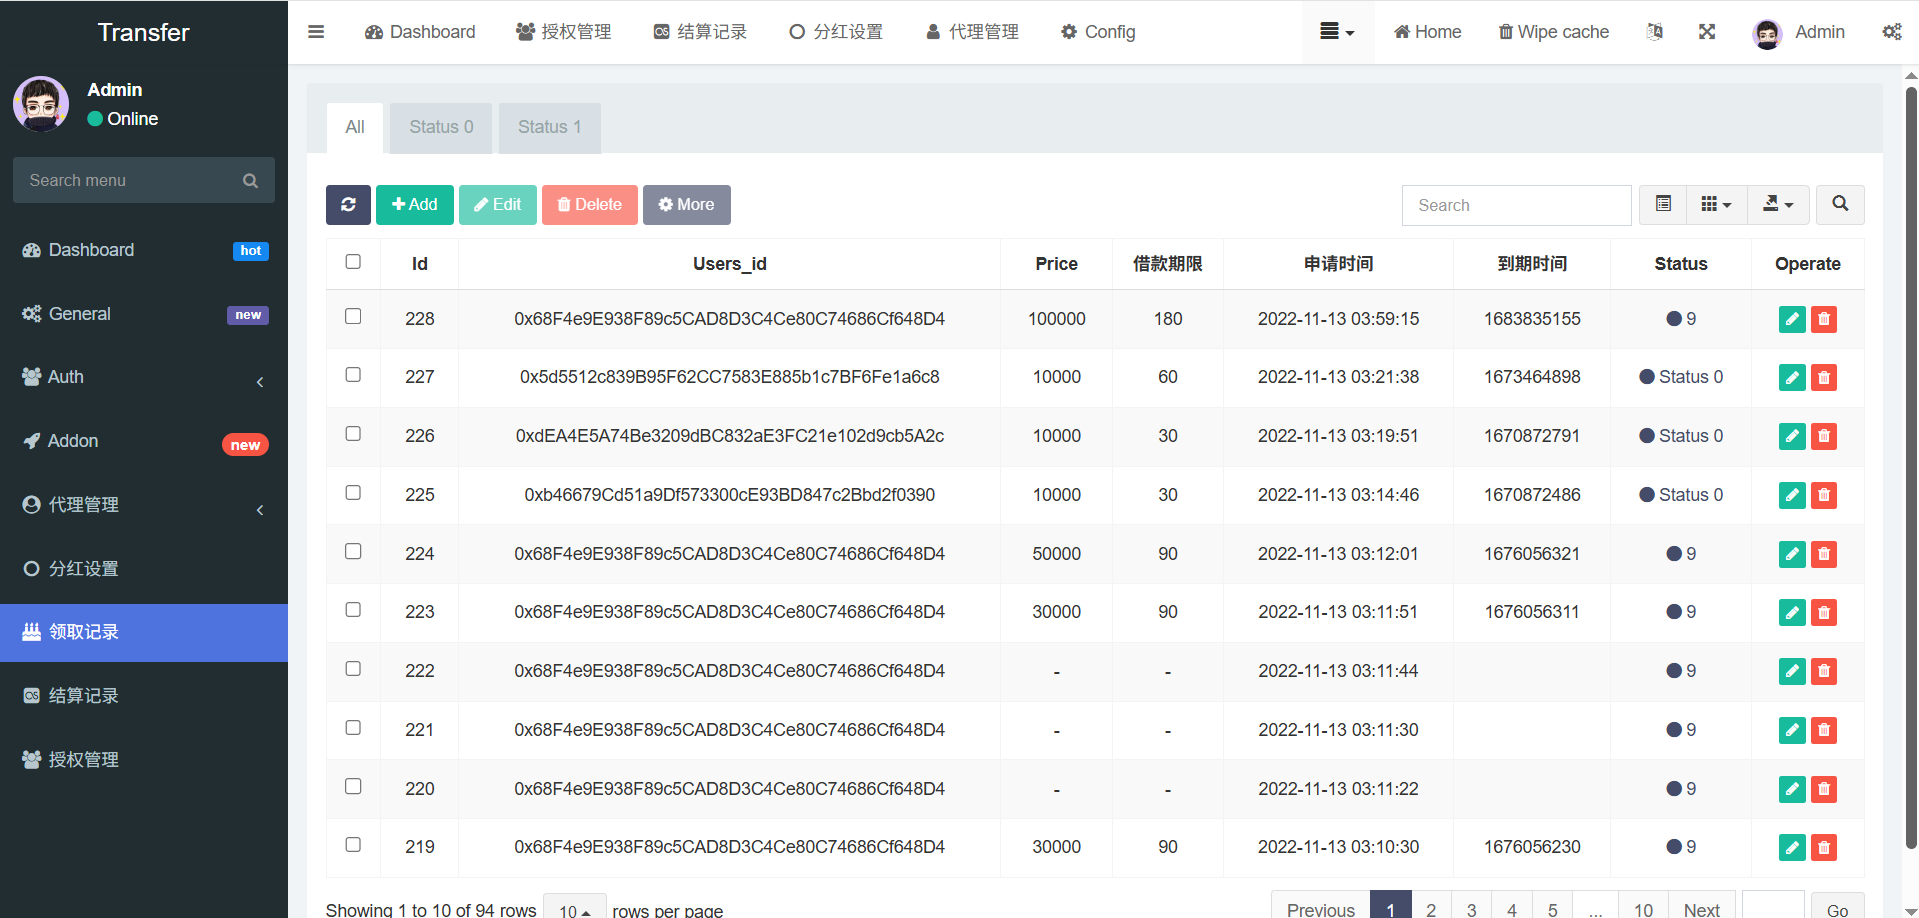This screenshot has width=1919, height=918.
Task: Toggle the sidebar hamburger menu
Action: [316, 32]
